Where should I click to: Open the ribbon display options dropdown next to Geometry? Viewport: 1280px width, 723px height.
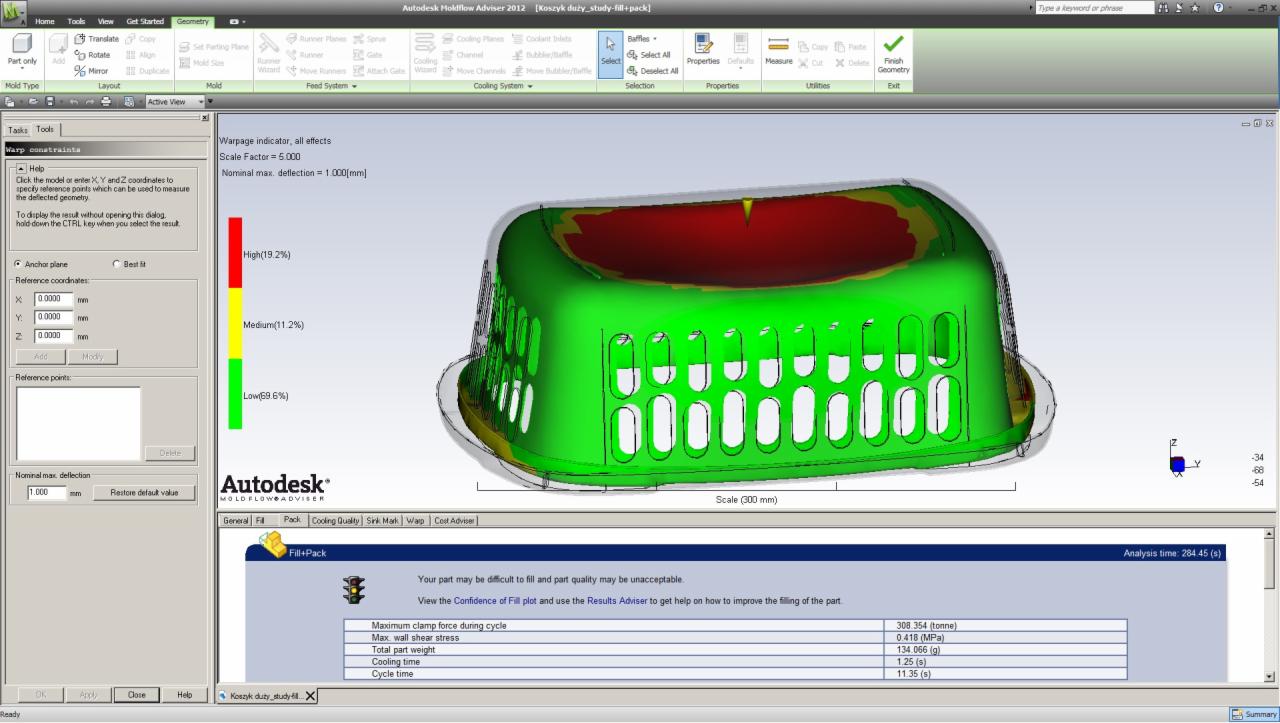pyautogui.click(x=237, y=21)
